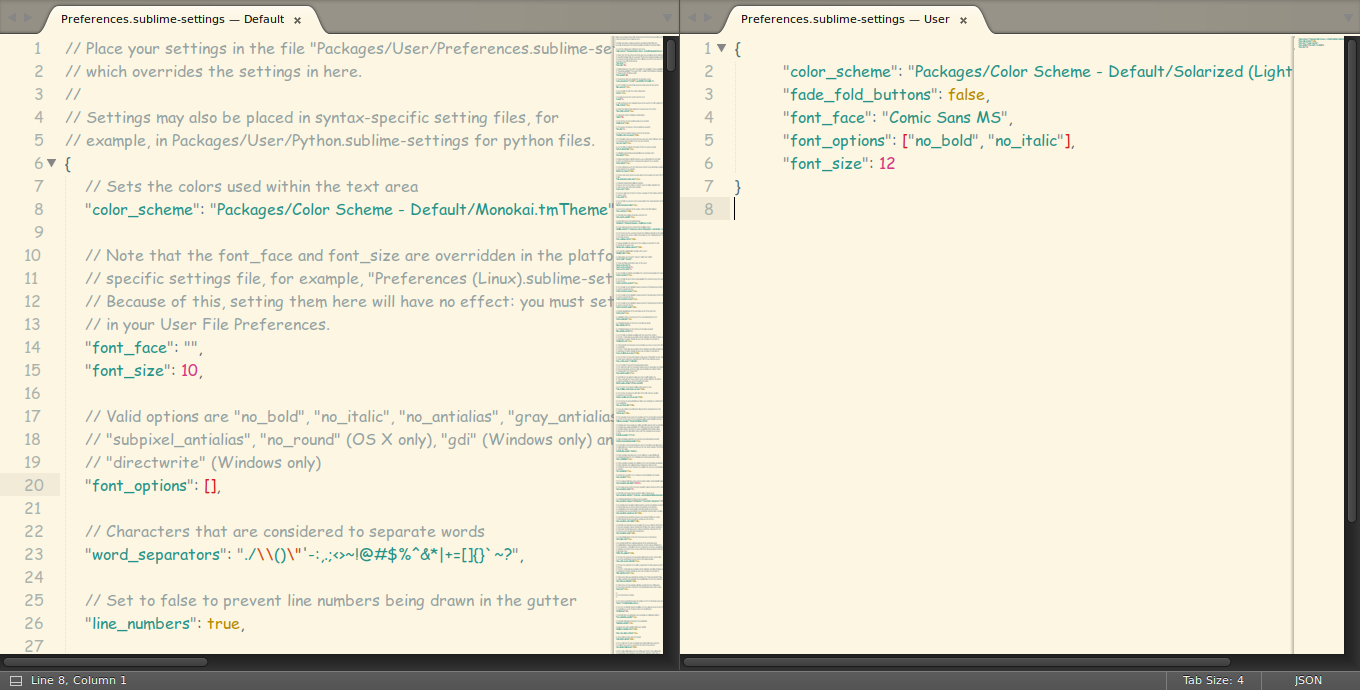Click the Line 8, Column 1 indicator
This screenshot has width=1360, height=690.
click(x=78, y=680)
